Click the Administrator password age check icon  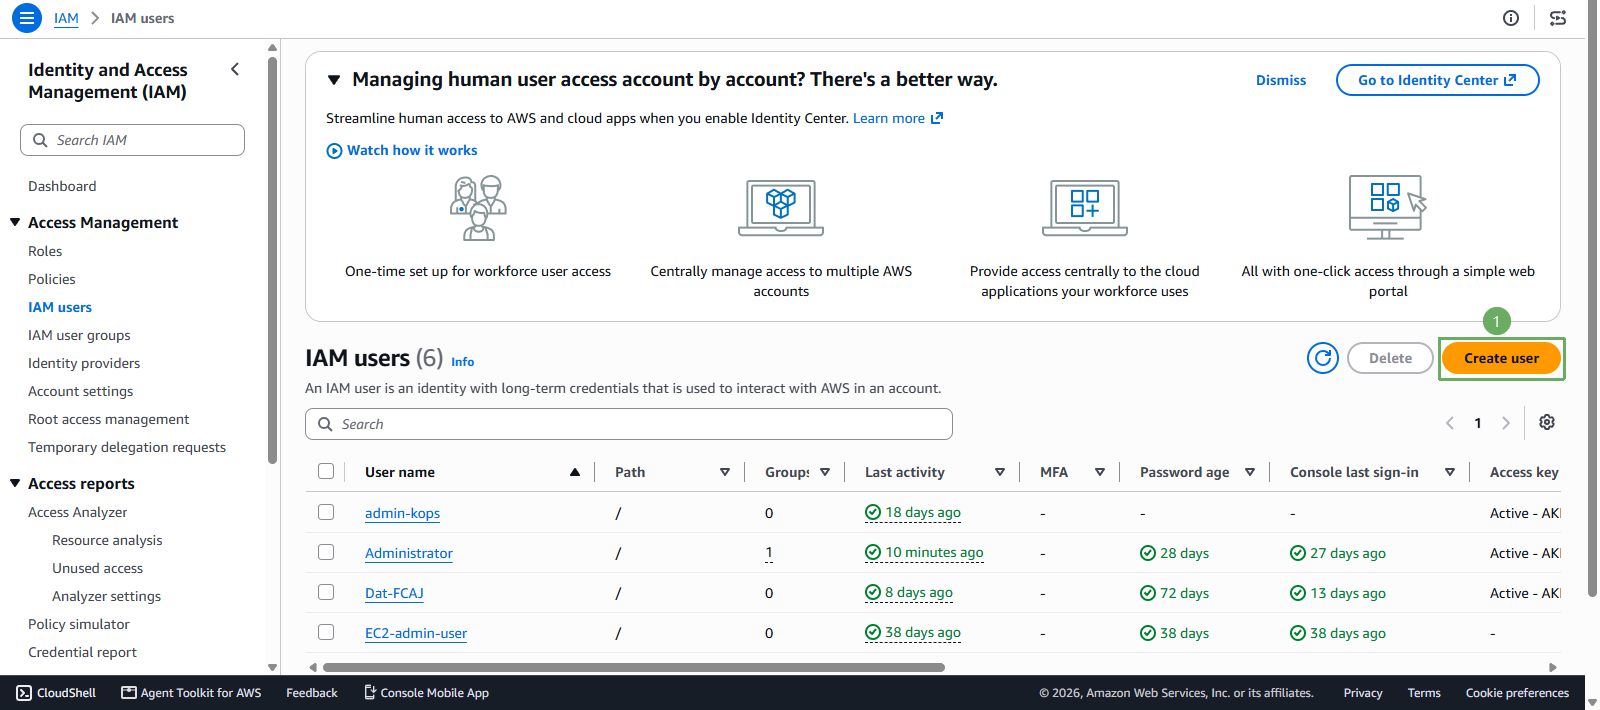point(1148,553)
